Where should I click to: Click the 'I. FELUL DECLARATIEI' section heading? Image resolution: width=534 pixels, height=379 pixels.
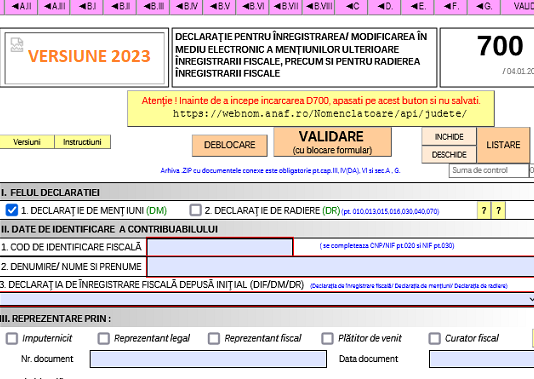pos(50,193)
